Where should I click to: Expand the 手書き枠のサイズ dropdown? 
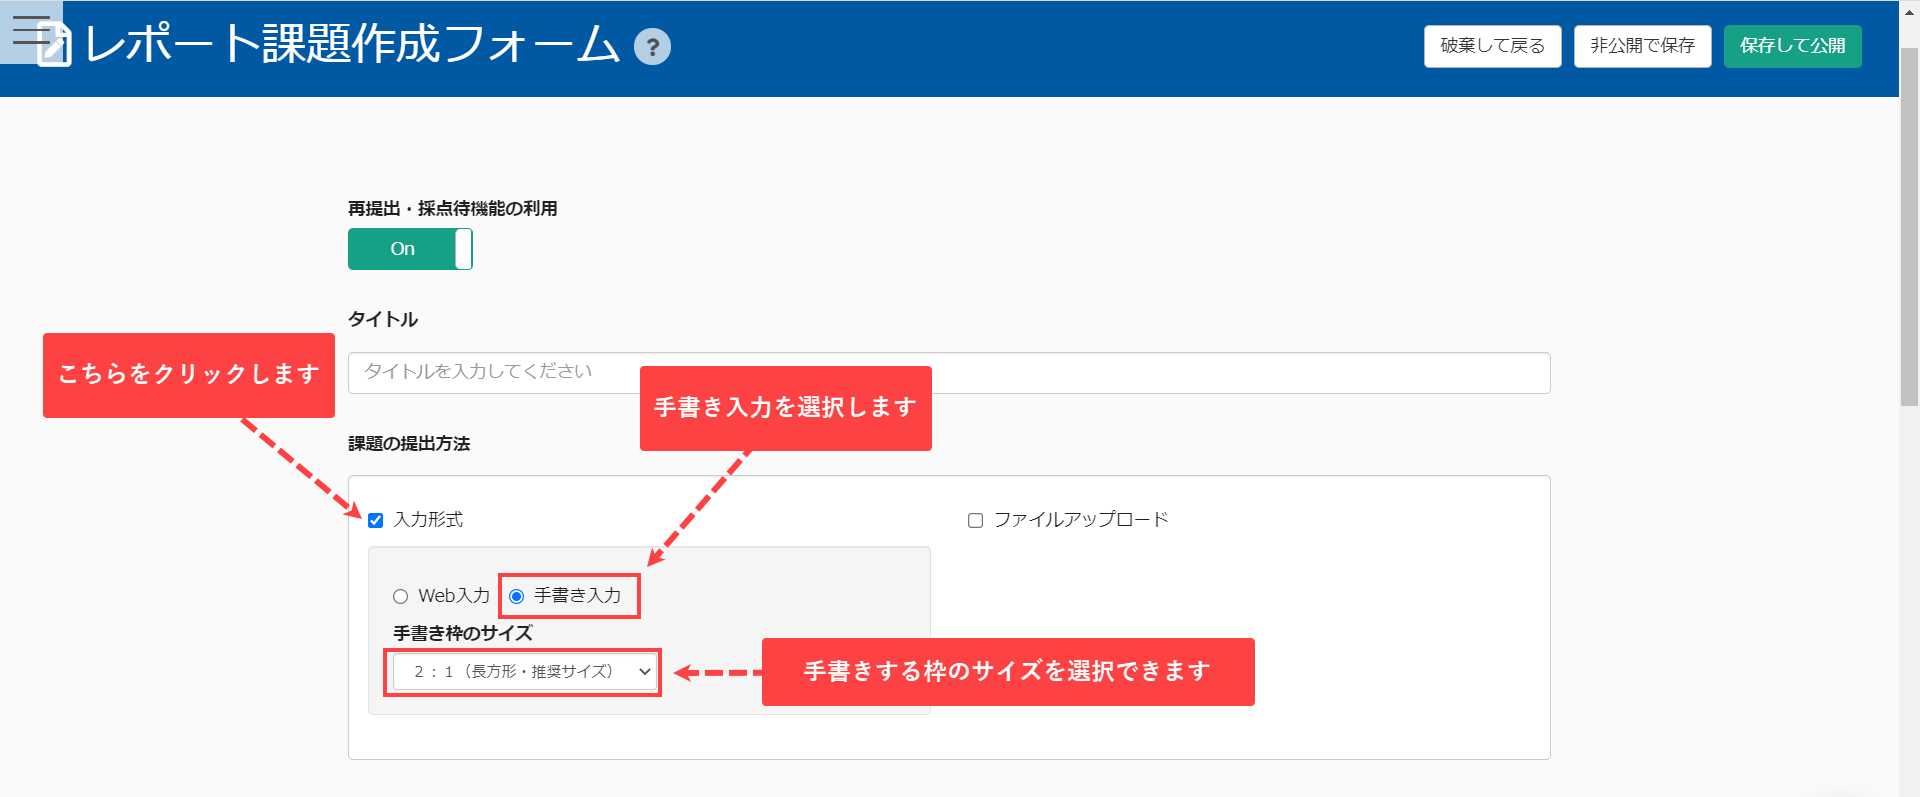(523, 672)
